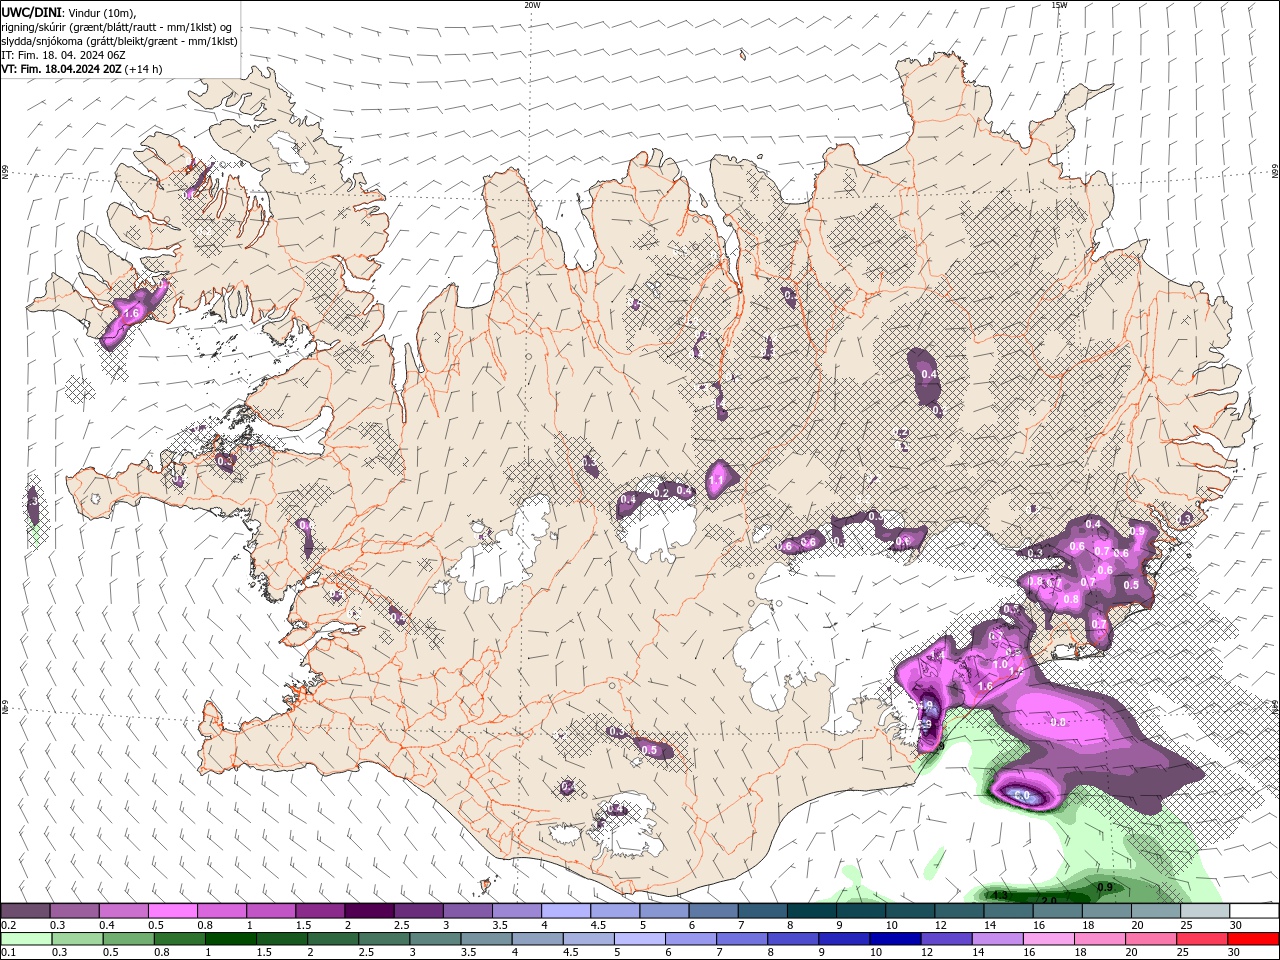Select the deep blue swatch labeled 10 in lower legend
The width and height of the screenshot is (1280, 960).
[x=895, y=938]
